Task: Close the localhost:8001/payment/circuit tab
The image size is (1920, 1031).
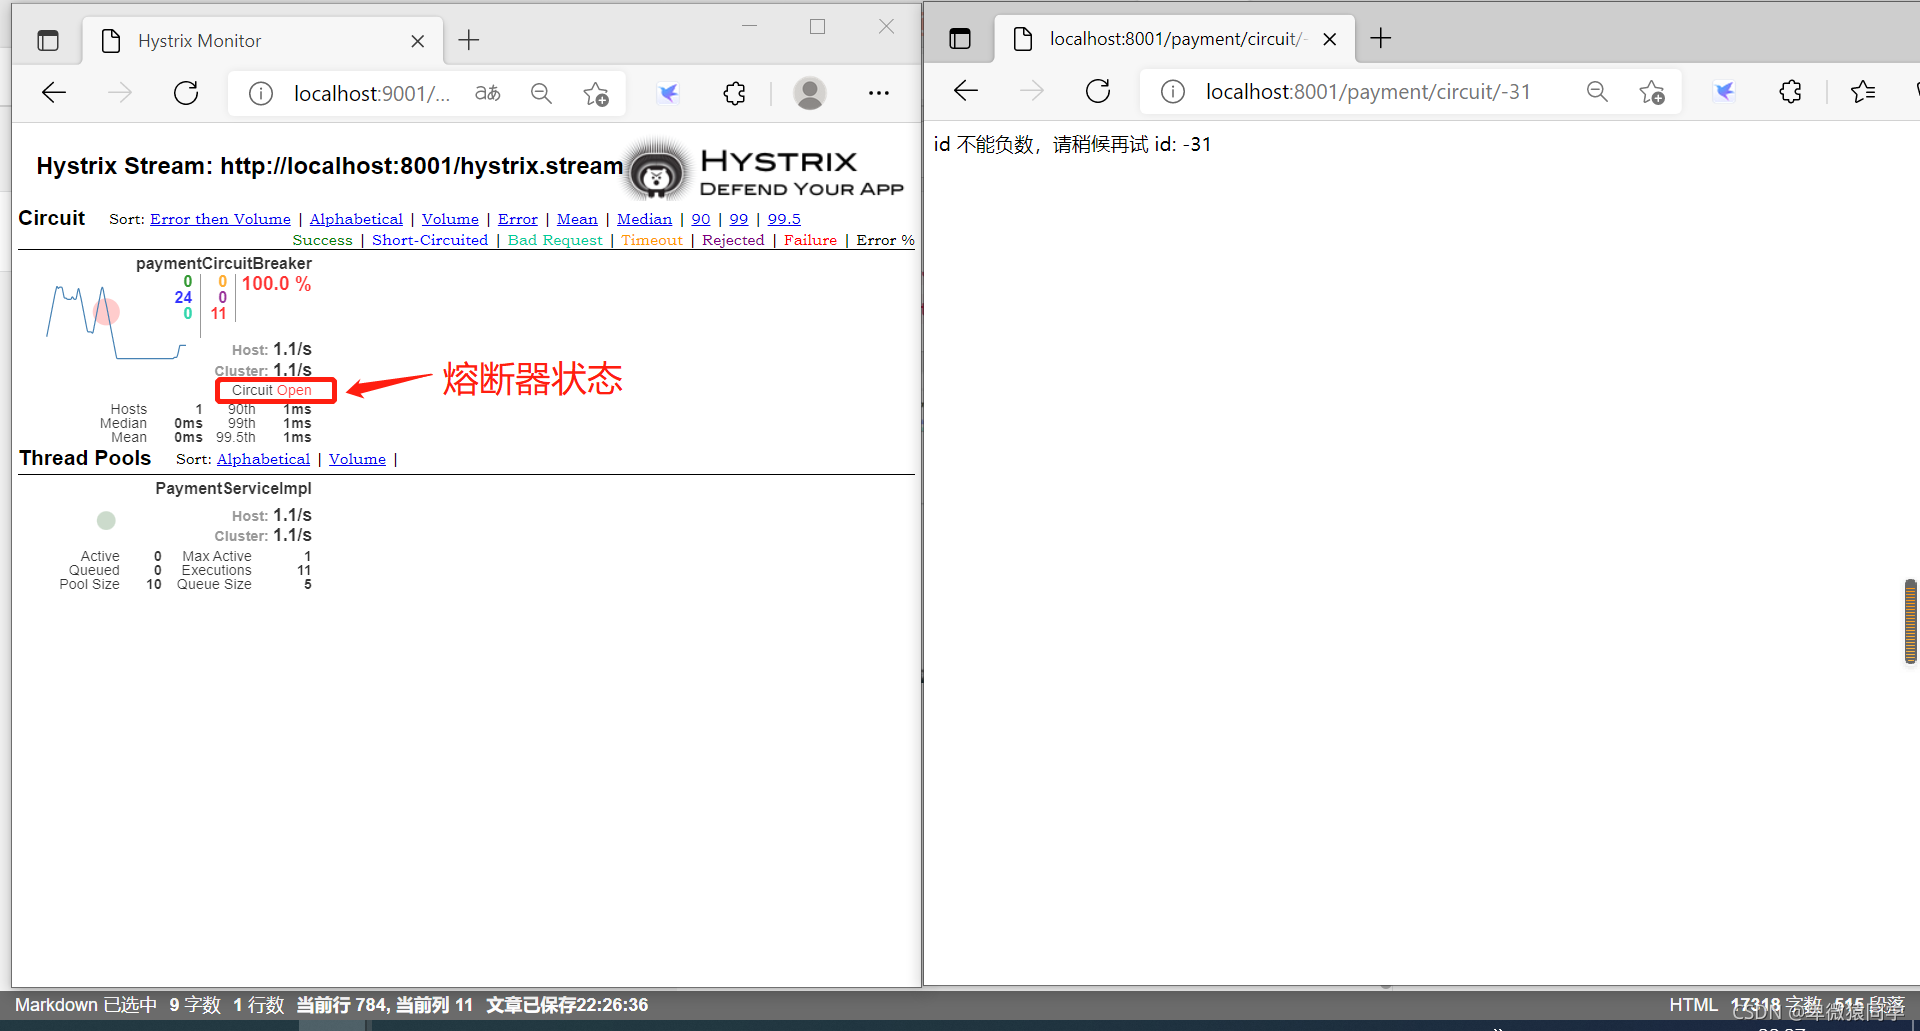Action: (1330, 39)
